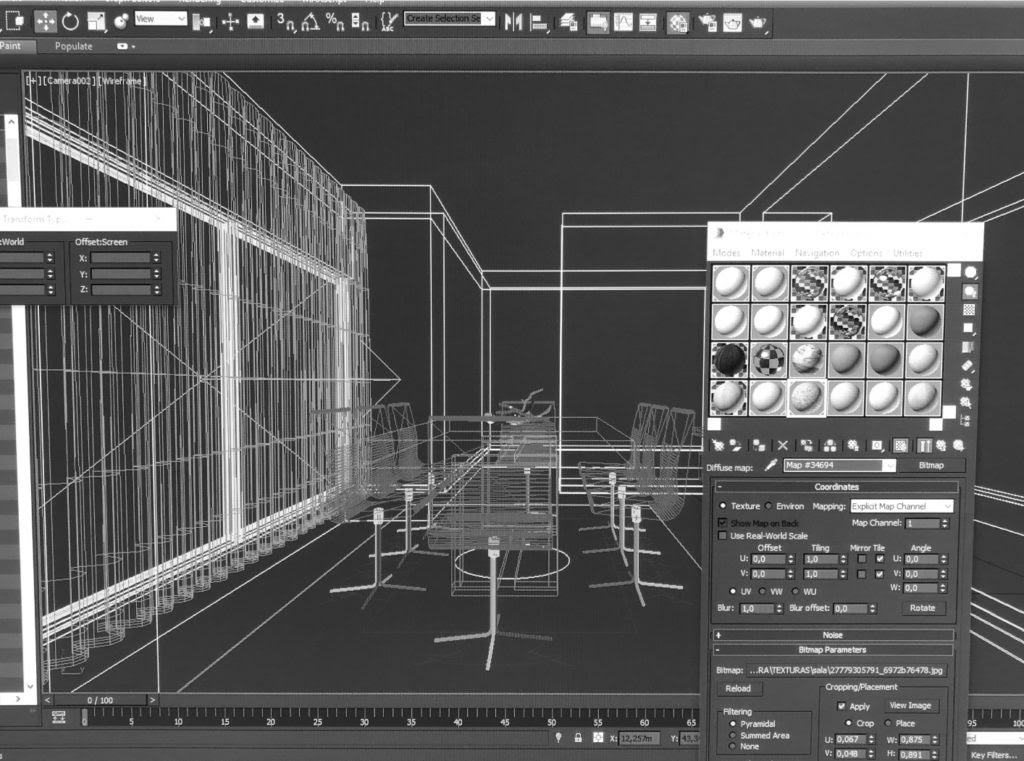Click Reset Map/Material X icon in Material Editor
Screen dimensions: 1024x761
click(x=782, y=445)
